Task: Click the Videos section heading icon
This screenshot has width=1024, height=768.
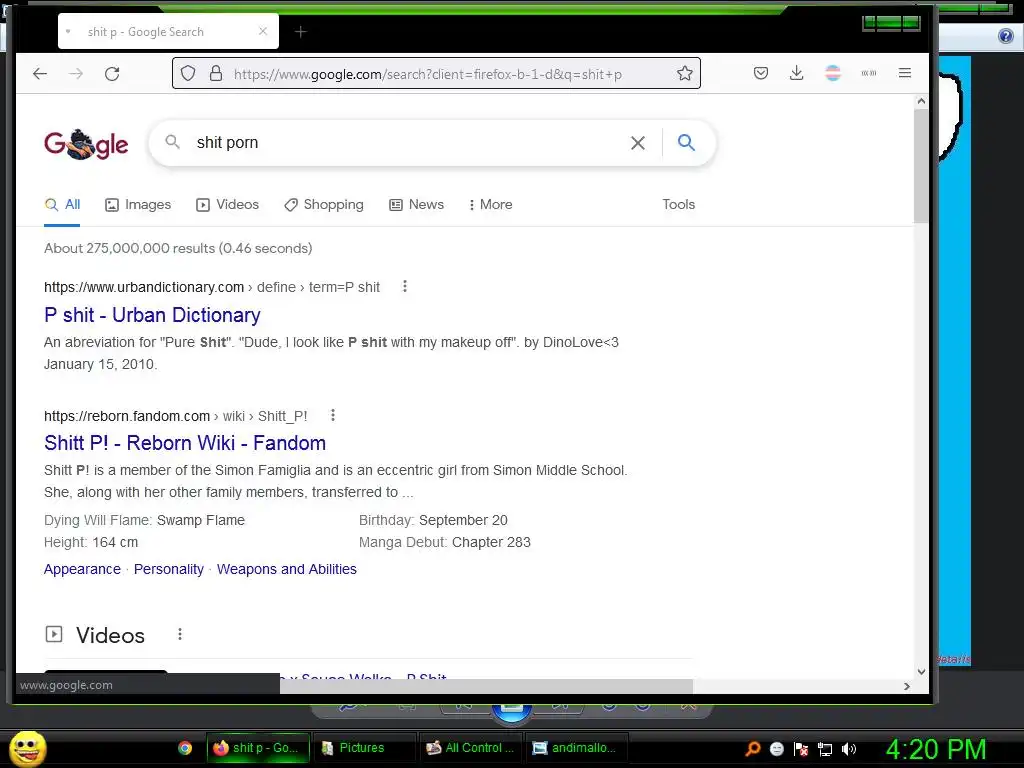Action: pos(54,633)
